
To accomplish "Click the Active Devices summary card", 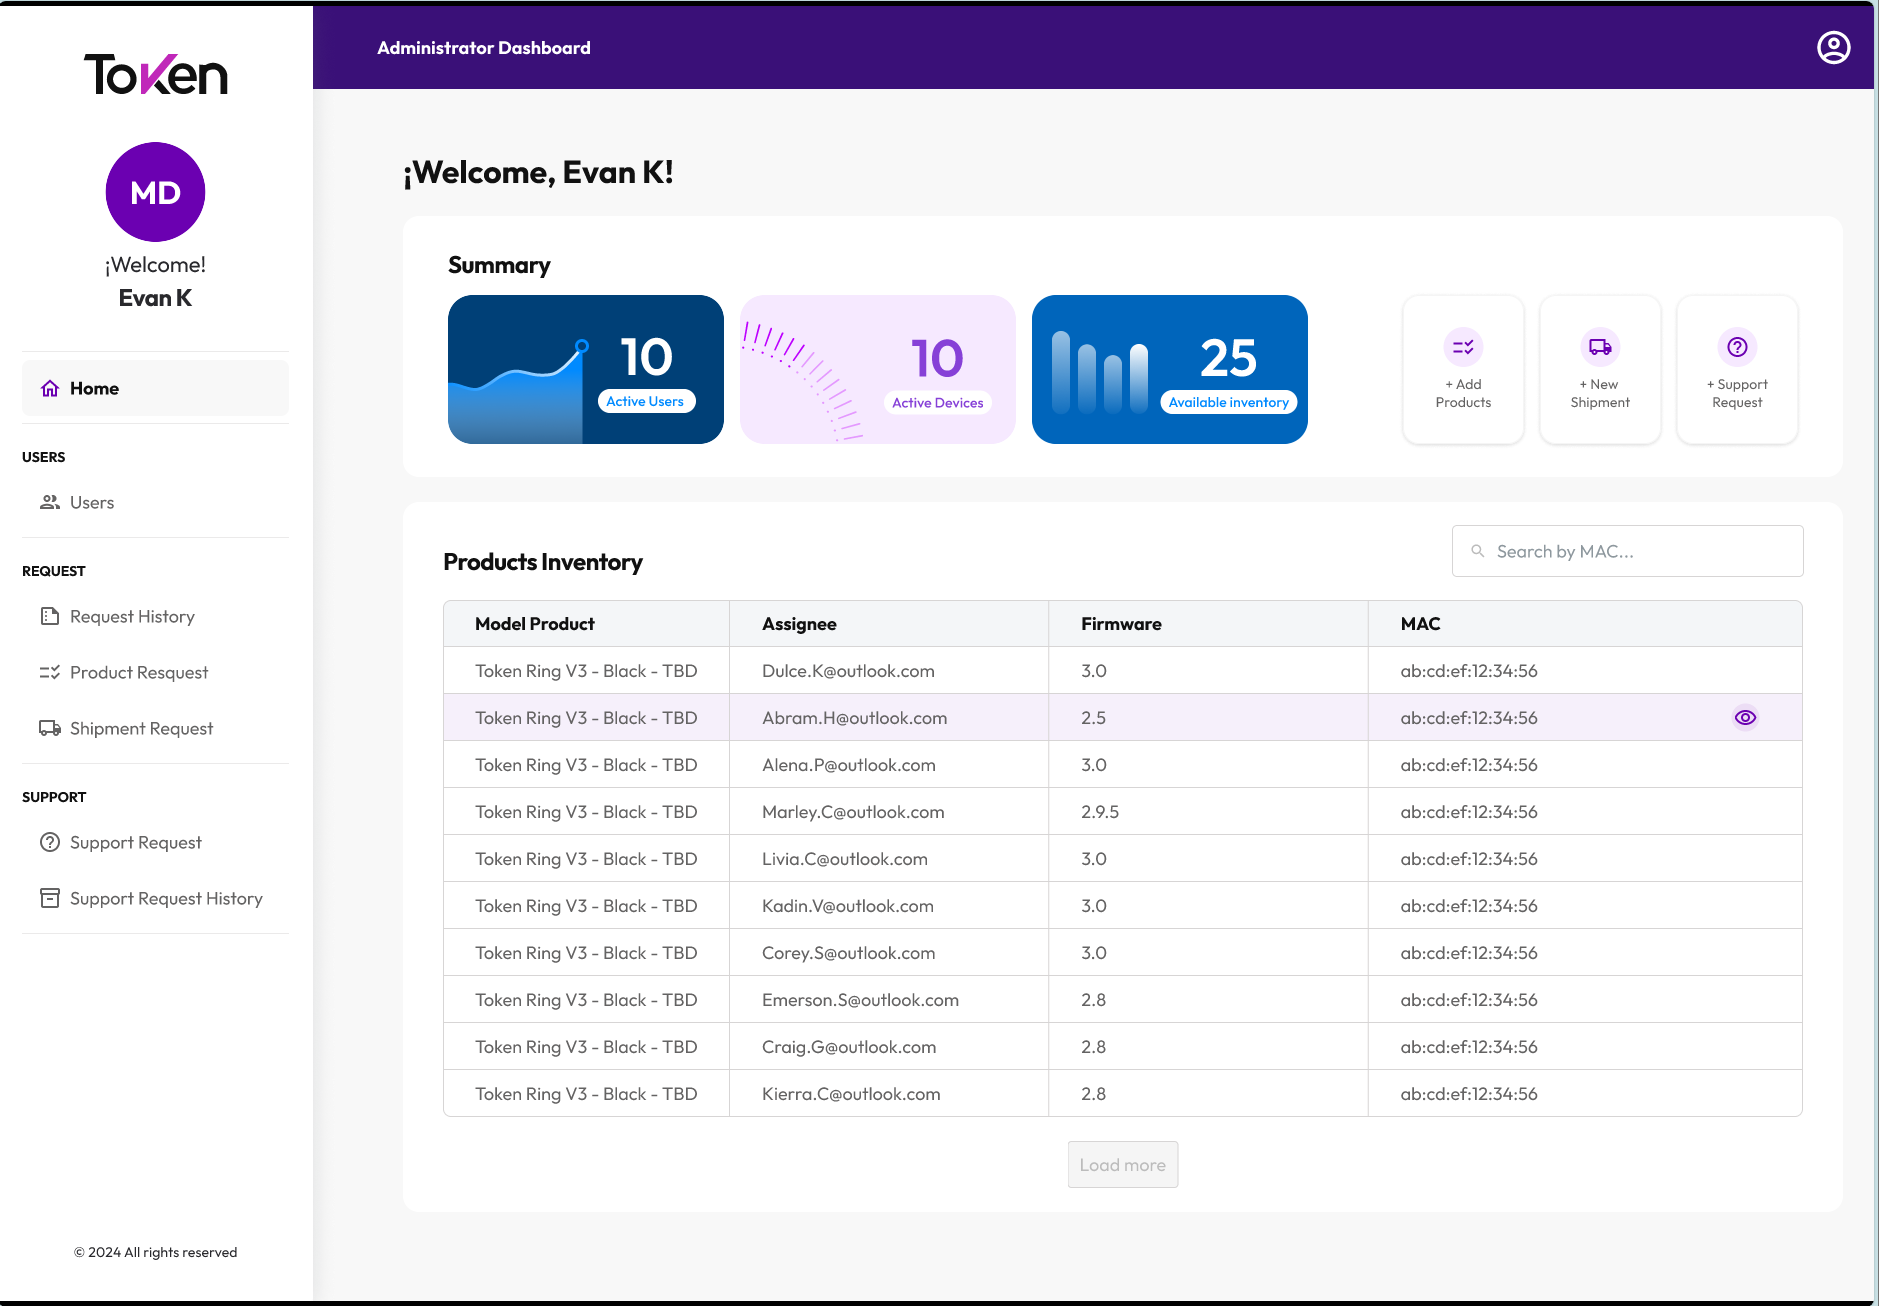I will coord(877,368).
